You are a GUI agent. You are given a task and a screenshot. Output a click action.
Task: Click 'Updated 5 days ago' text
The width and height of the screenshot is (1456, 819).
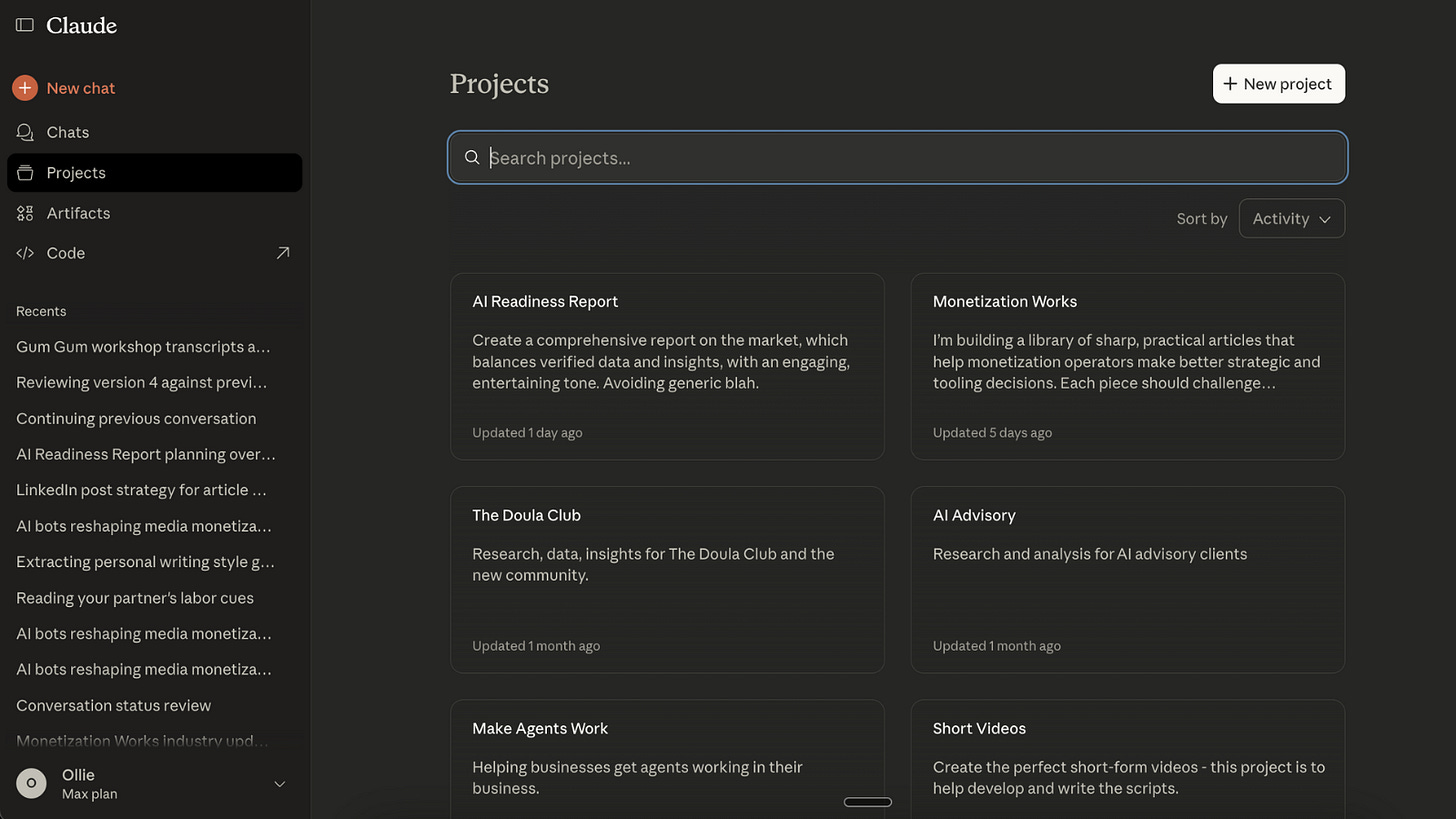click(992, 432)
